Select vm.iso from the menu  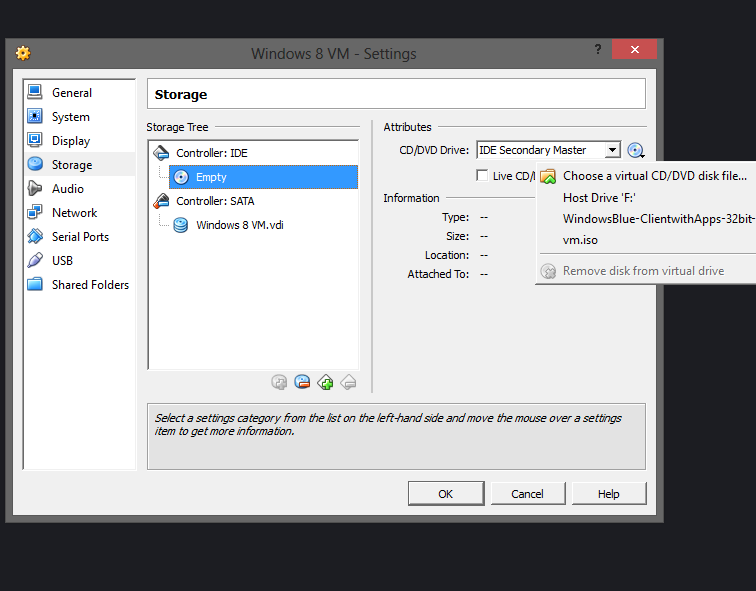[580, 240]
